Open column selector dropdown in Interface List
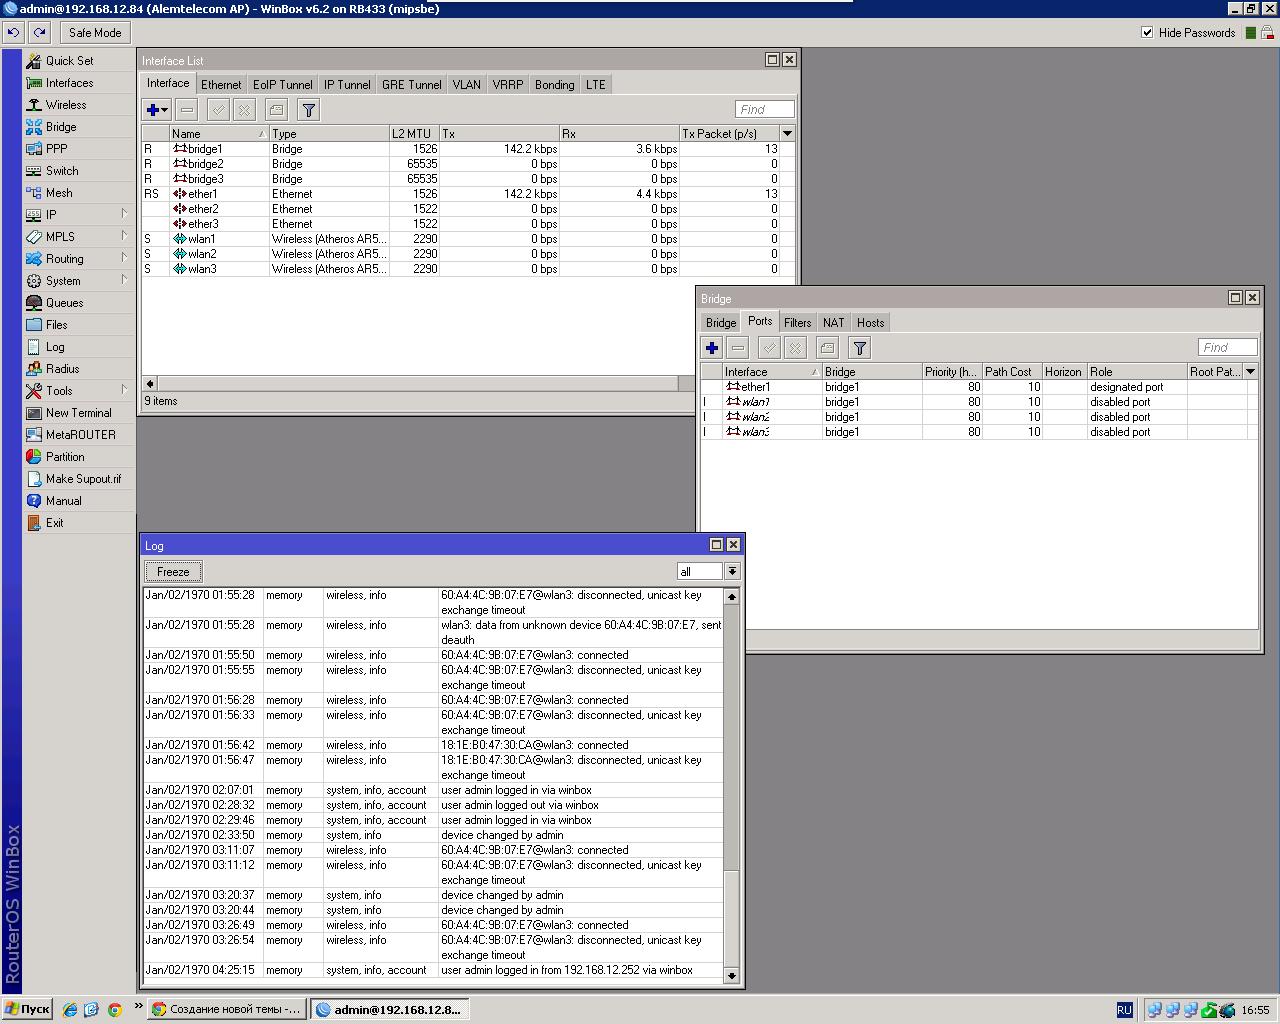 point(787,133)
